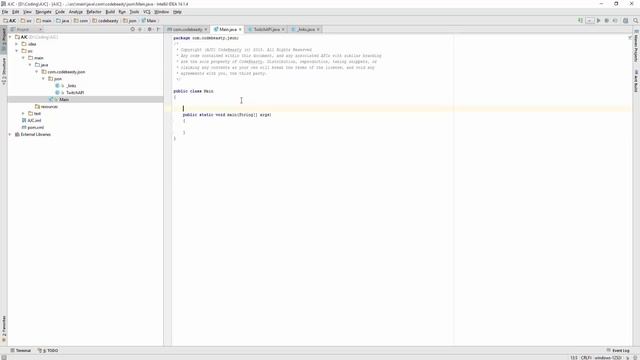
Task: Click the codebeasty breadcrumb in navigation bar
Action: pyautogui.click(x=105, y=20)
